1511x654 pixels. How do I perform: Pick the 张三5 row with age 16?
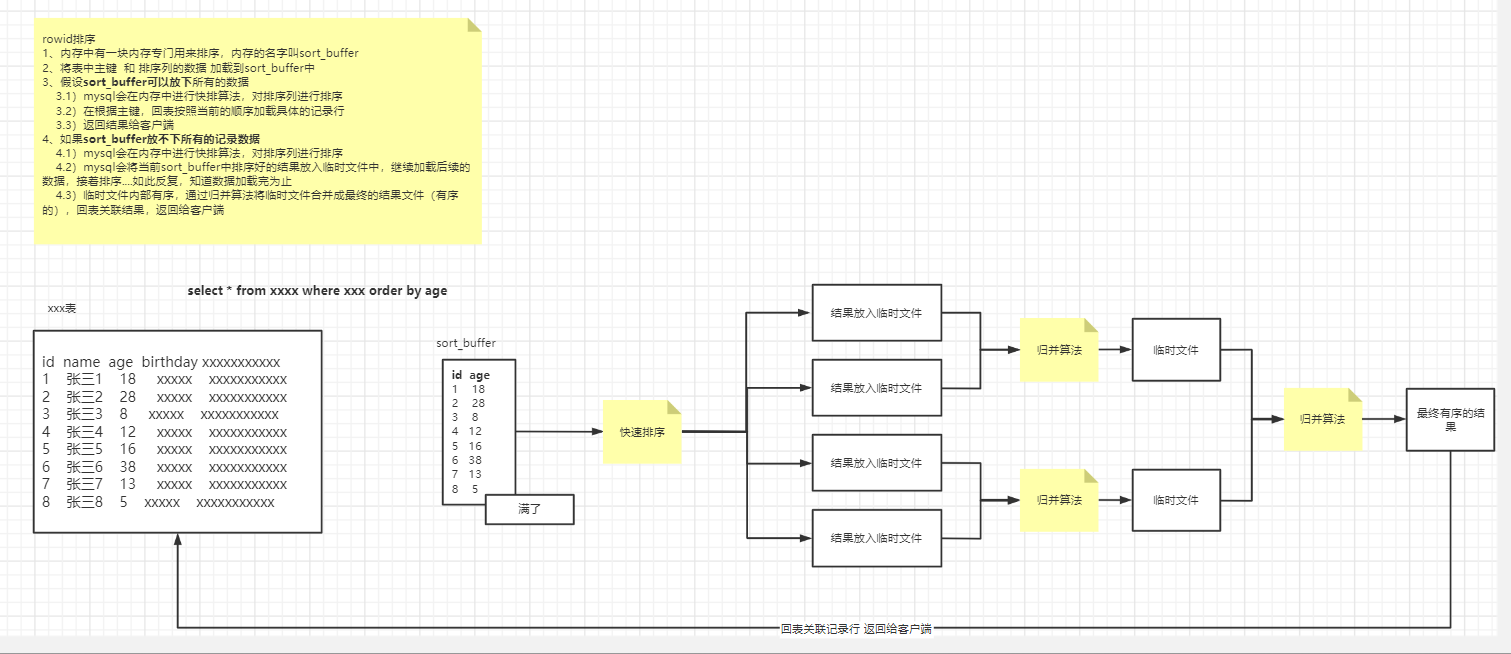[164, 449]
